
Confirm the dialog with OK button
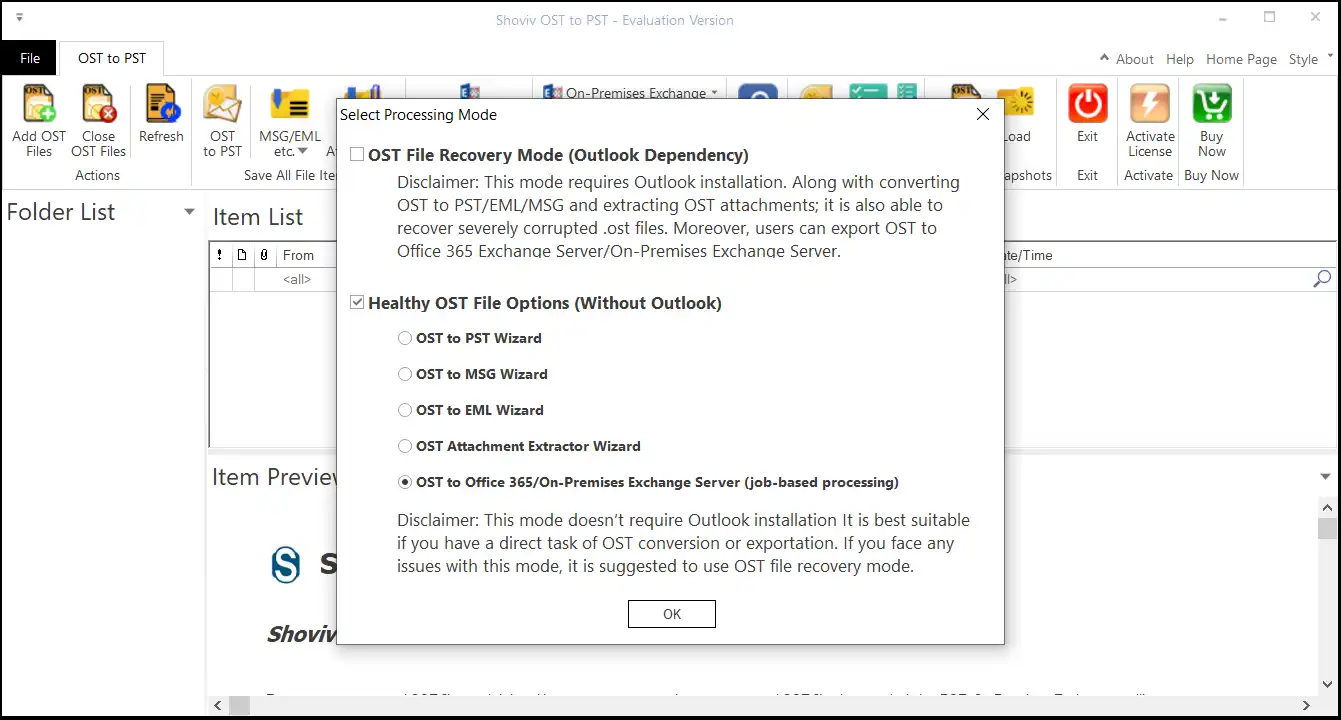[x=672, y=614]
